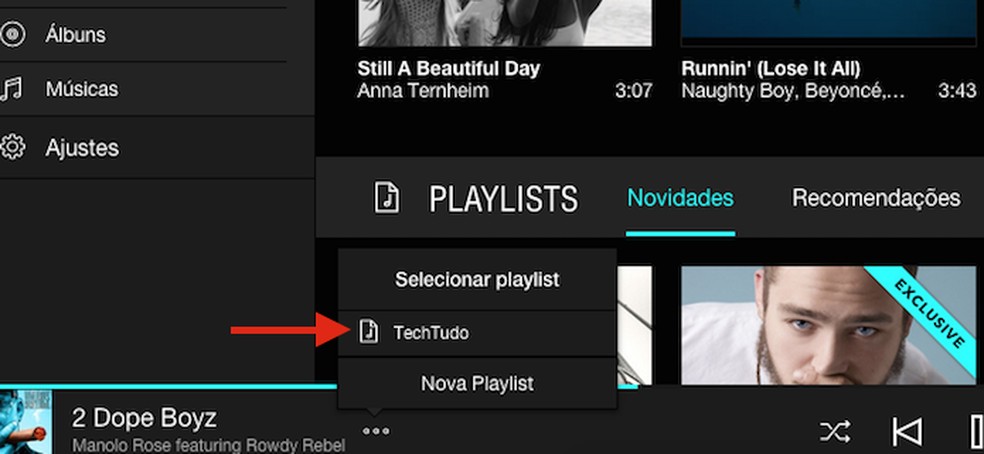This screenshot has height=454, width=984.
Task: Skip to the previous track
Action: point(907,431)
